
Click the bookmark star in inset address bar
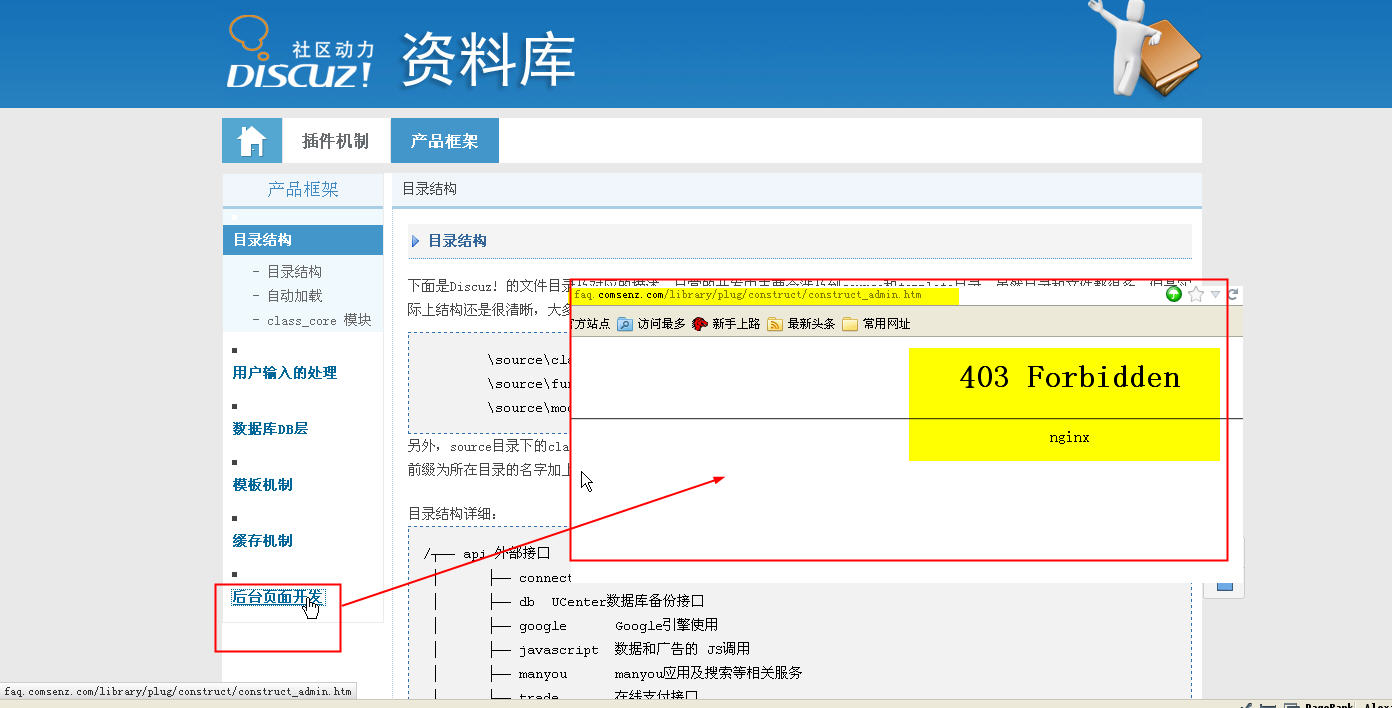click(1196, 294)
